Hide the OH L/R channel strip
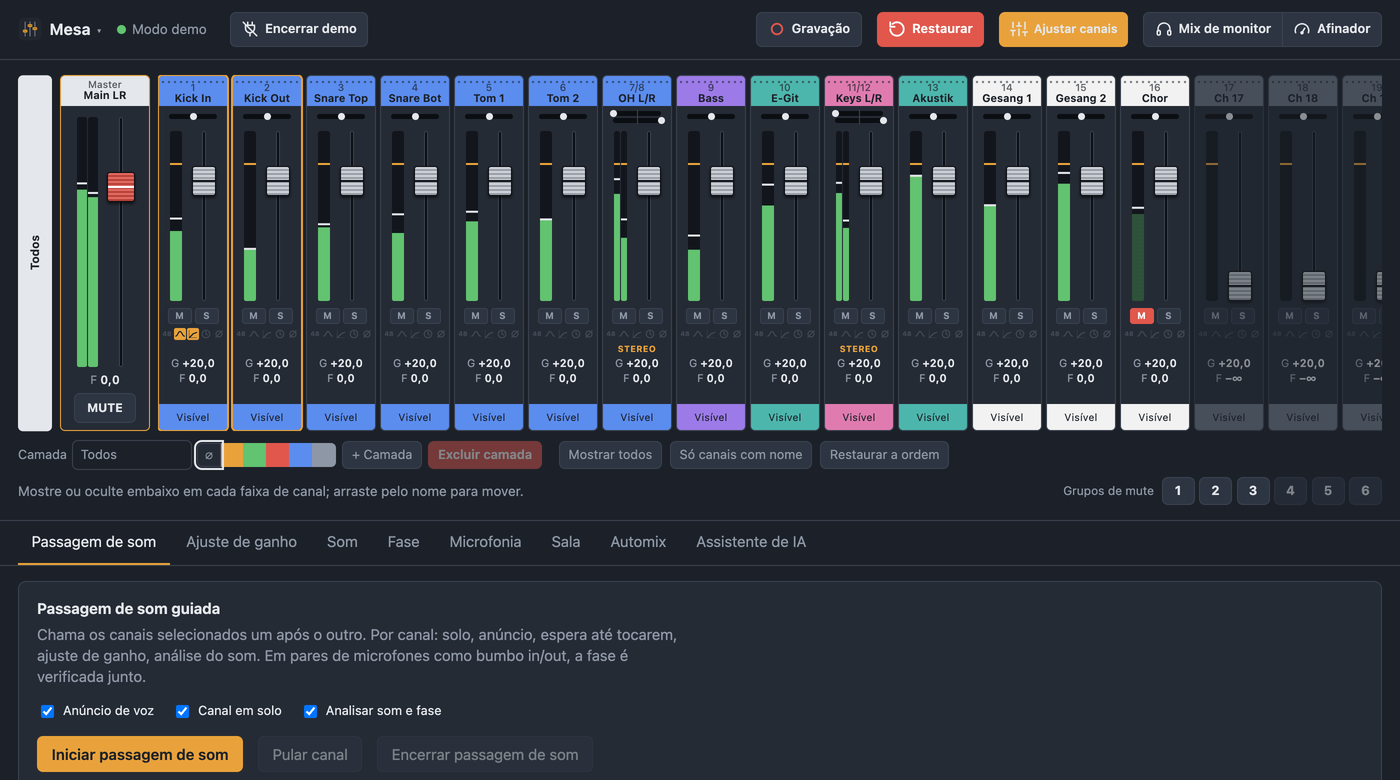The image size is (1400, 780). [x=637, y=417]
